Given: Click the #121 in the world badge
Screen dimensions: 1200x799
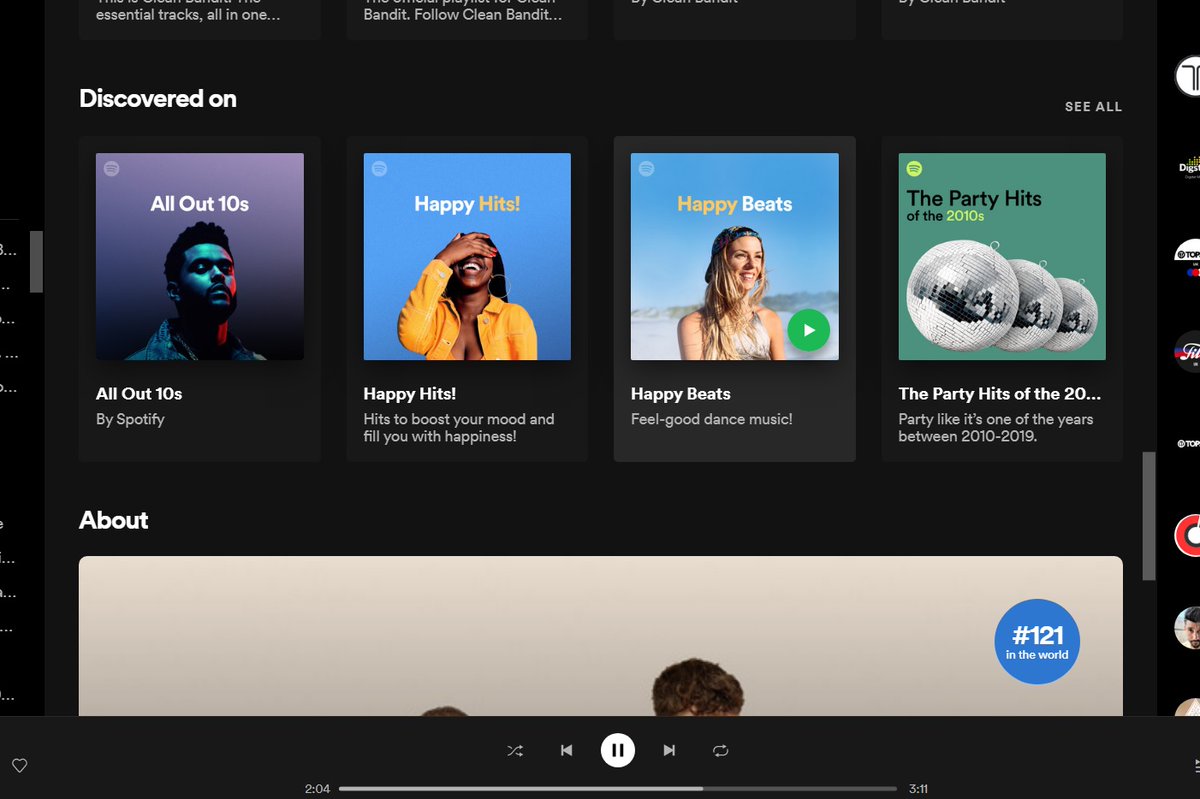Looking at the screenshot, I should click(x=1037, y=641).
